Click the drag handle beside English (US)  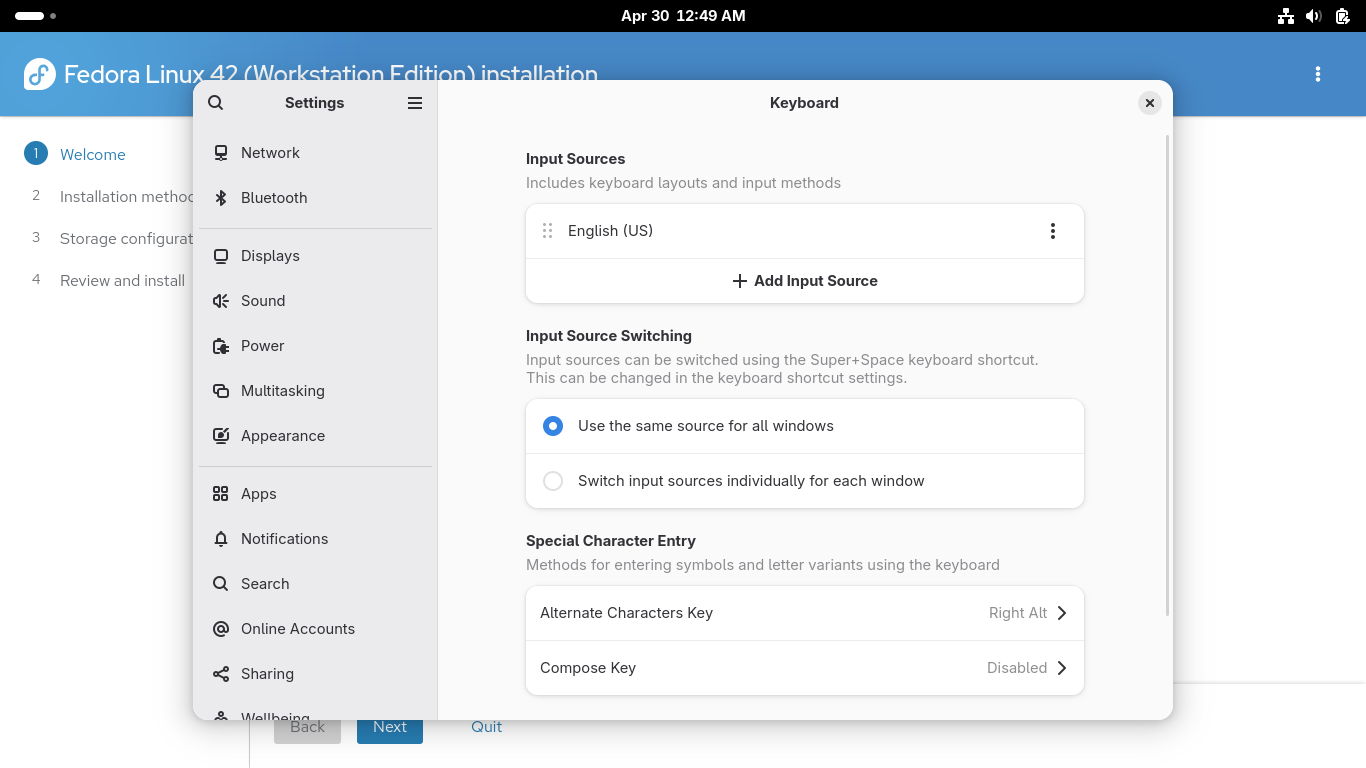point(547,231)
